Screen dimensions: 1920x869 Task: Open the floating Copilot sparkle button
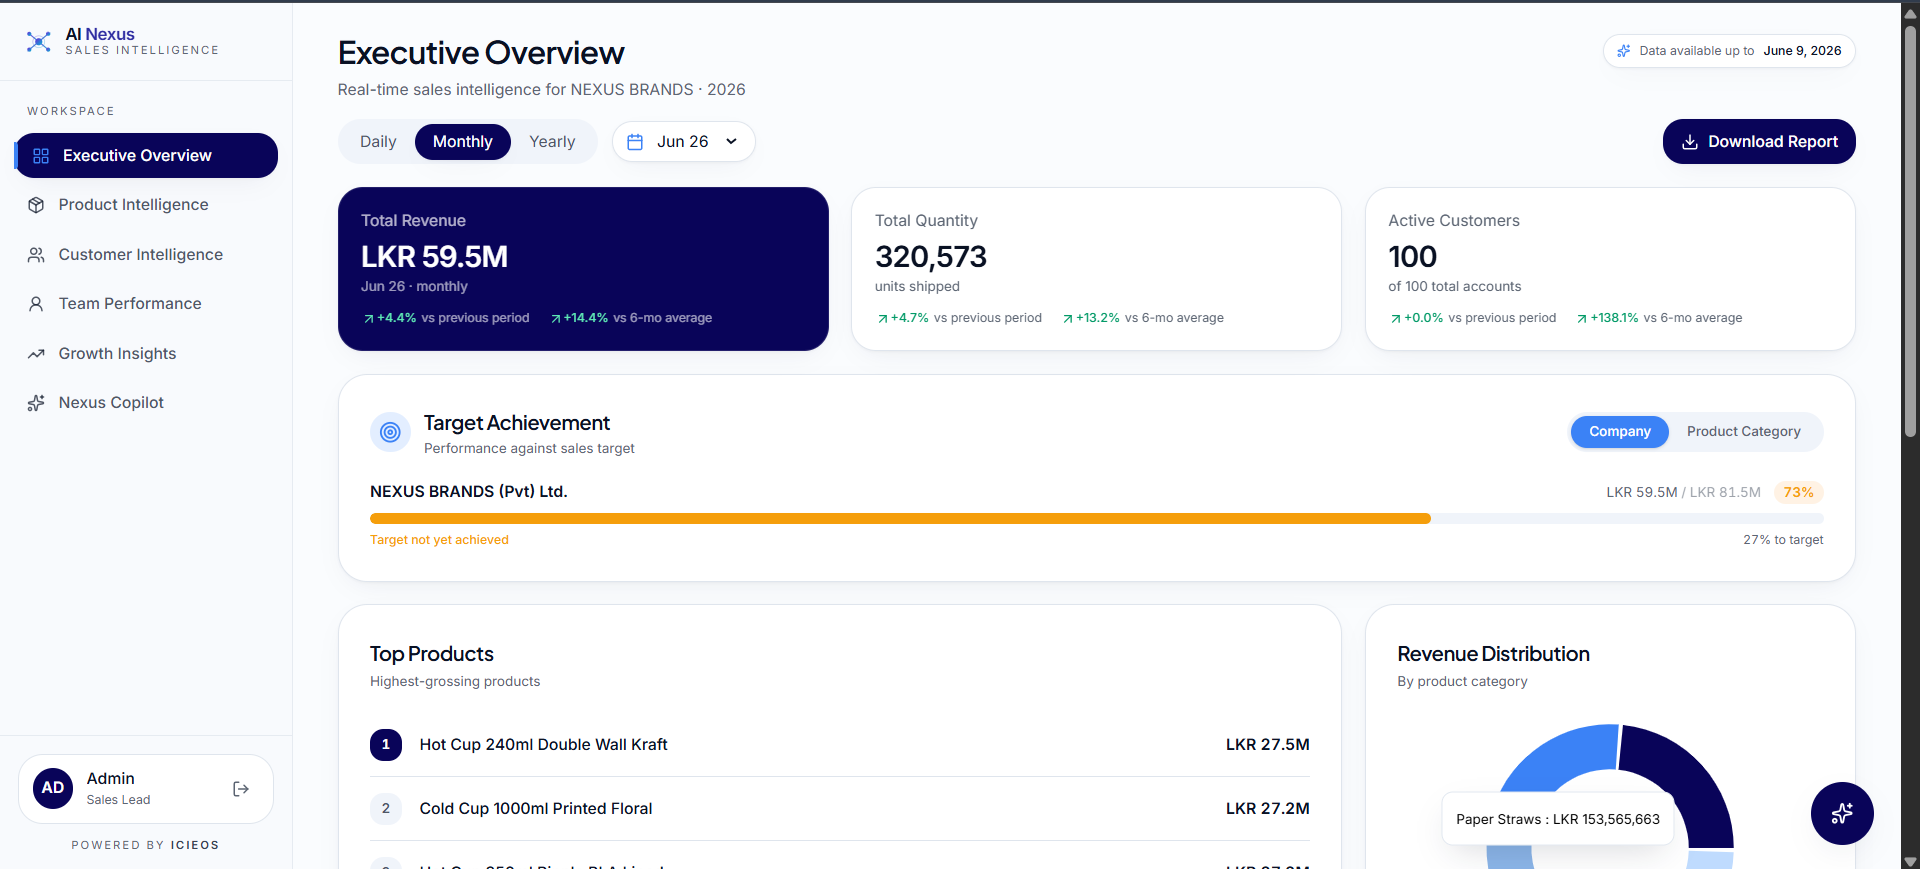[1842, 813]
